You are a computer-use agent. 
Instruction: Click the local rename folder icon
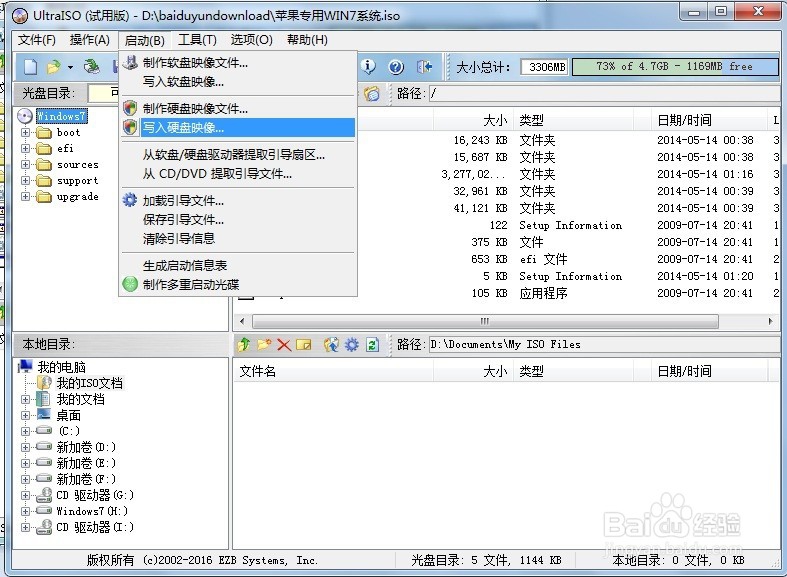(304, 345)
